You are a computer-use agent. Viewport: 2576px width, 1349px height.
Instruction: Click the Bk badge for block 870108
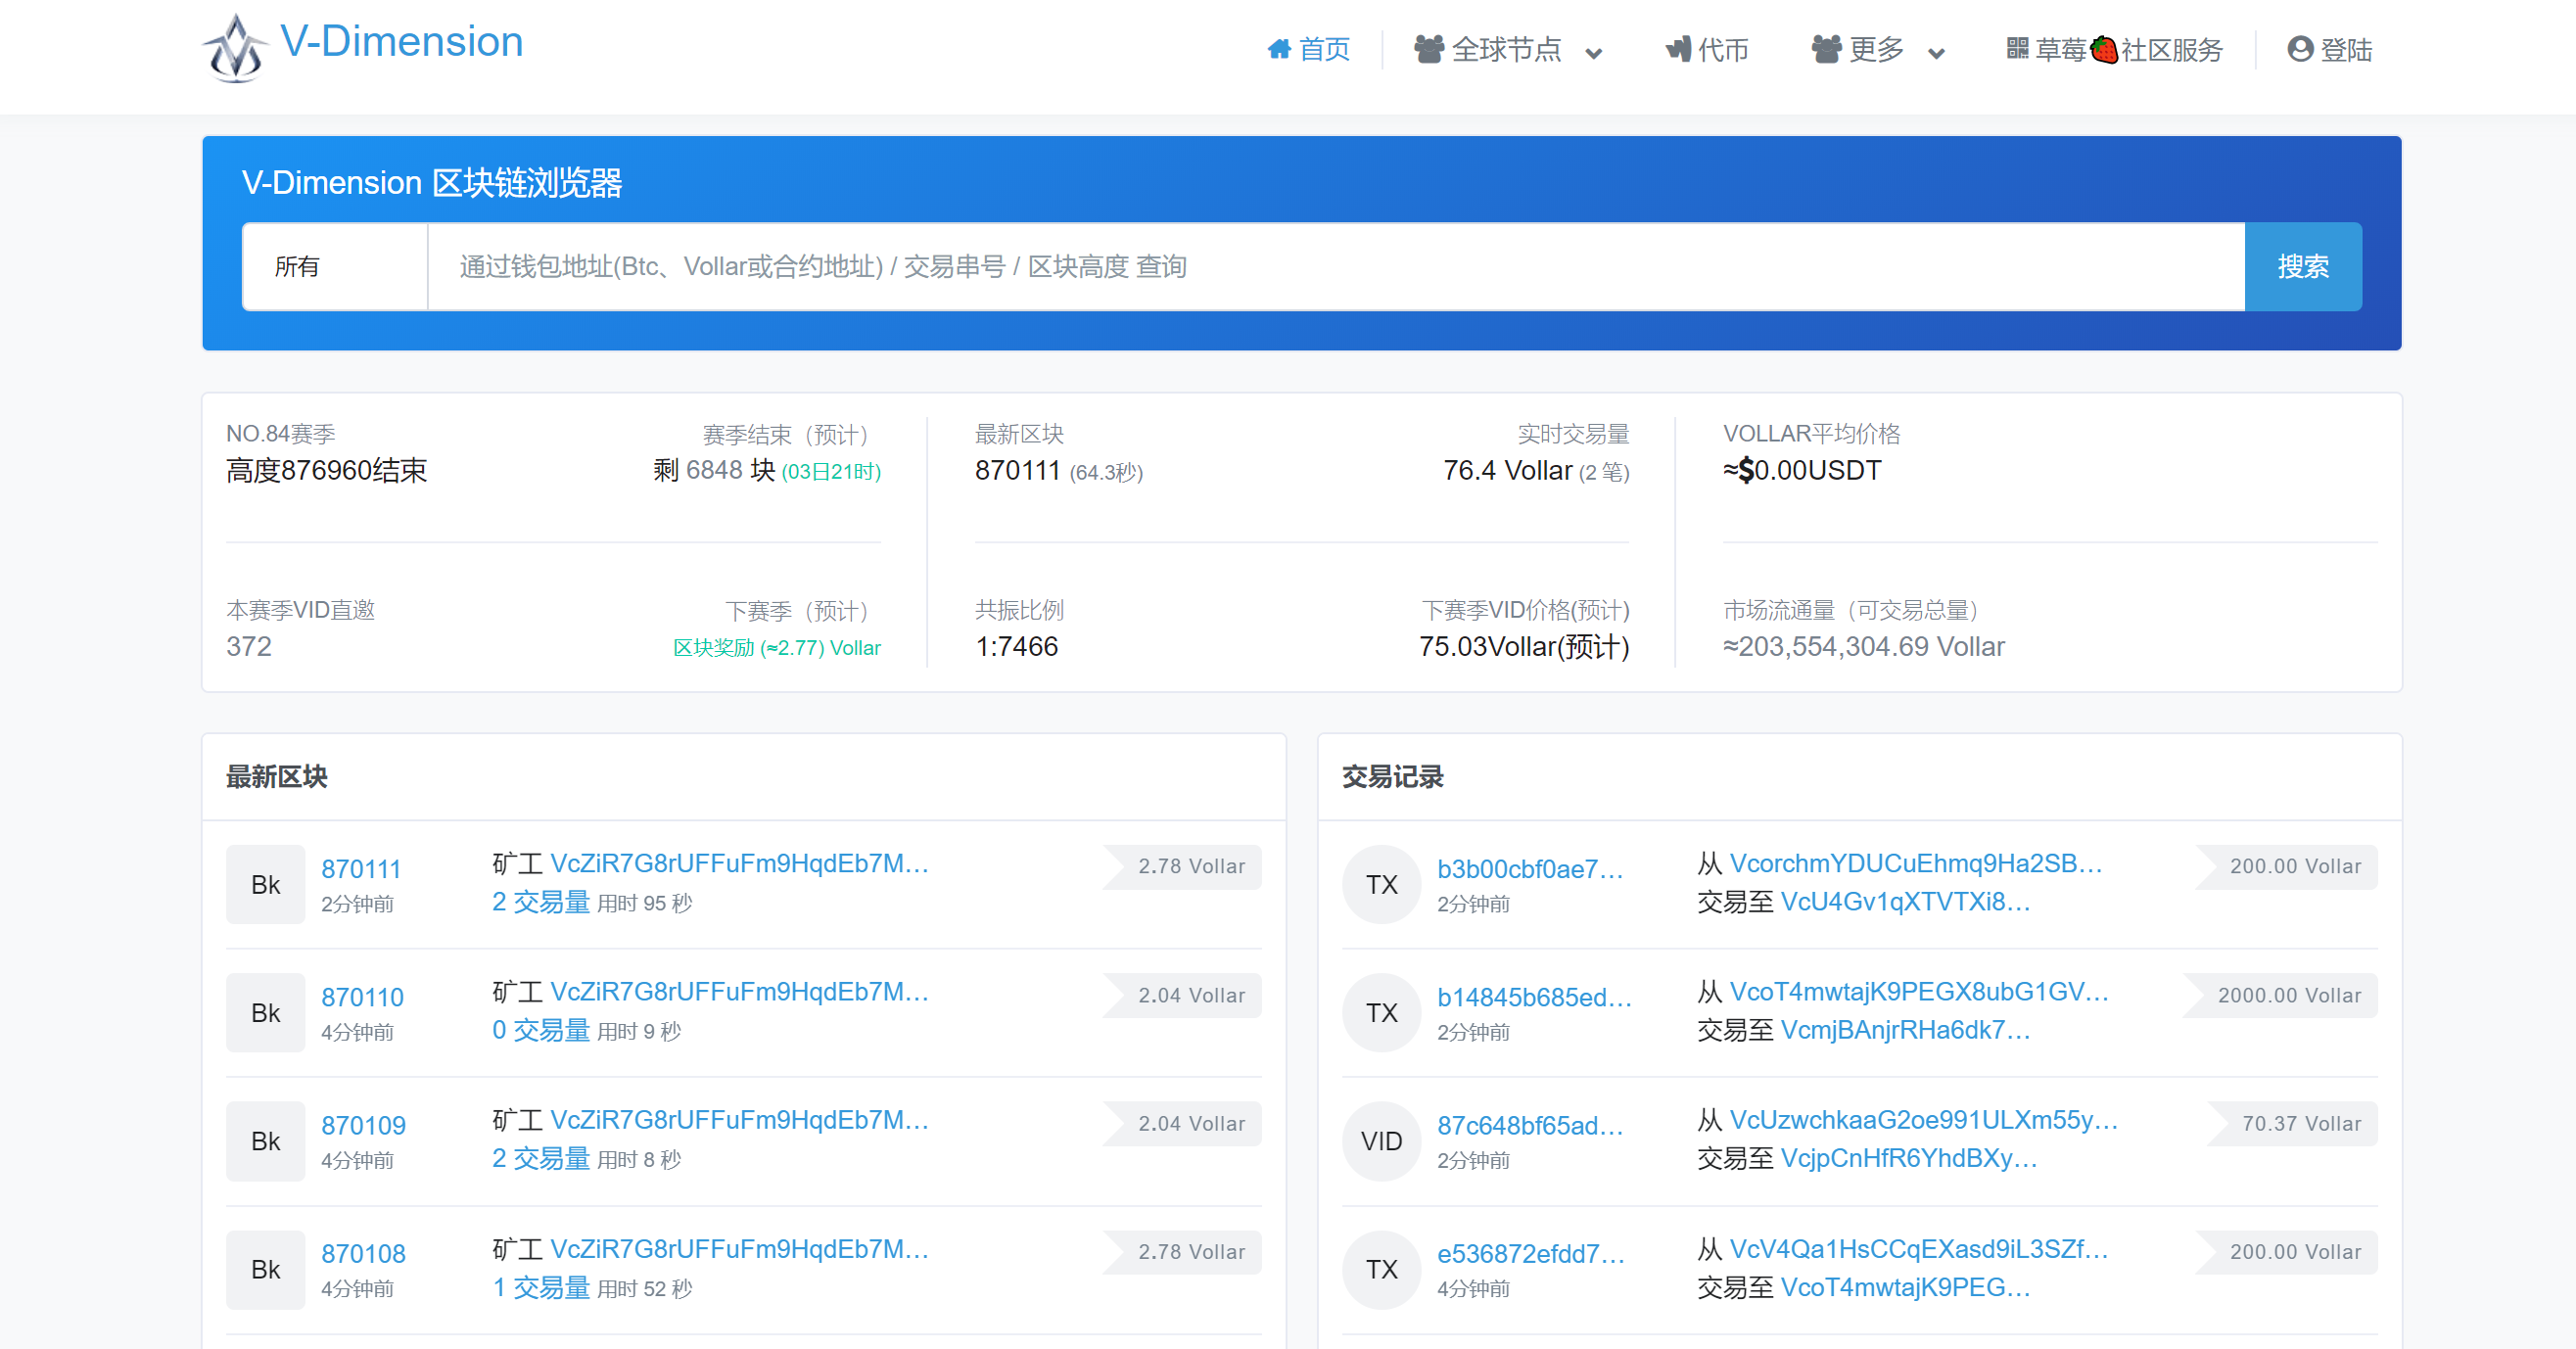(265, 1269)
